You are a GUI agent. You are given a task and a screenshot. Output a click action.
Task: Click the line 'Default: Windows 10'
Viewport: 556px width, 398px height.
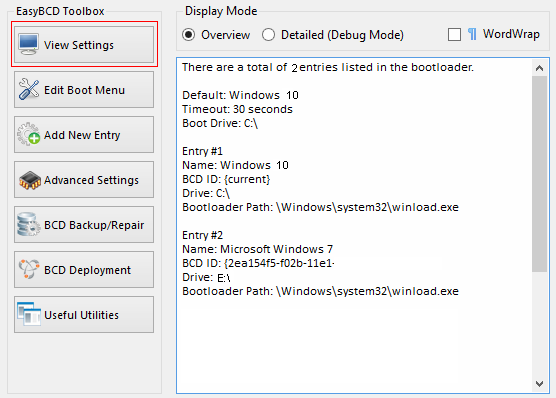coord(240,95)
